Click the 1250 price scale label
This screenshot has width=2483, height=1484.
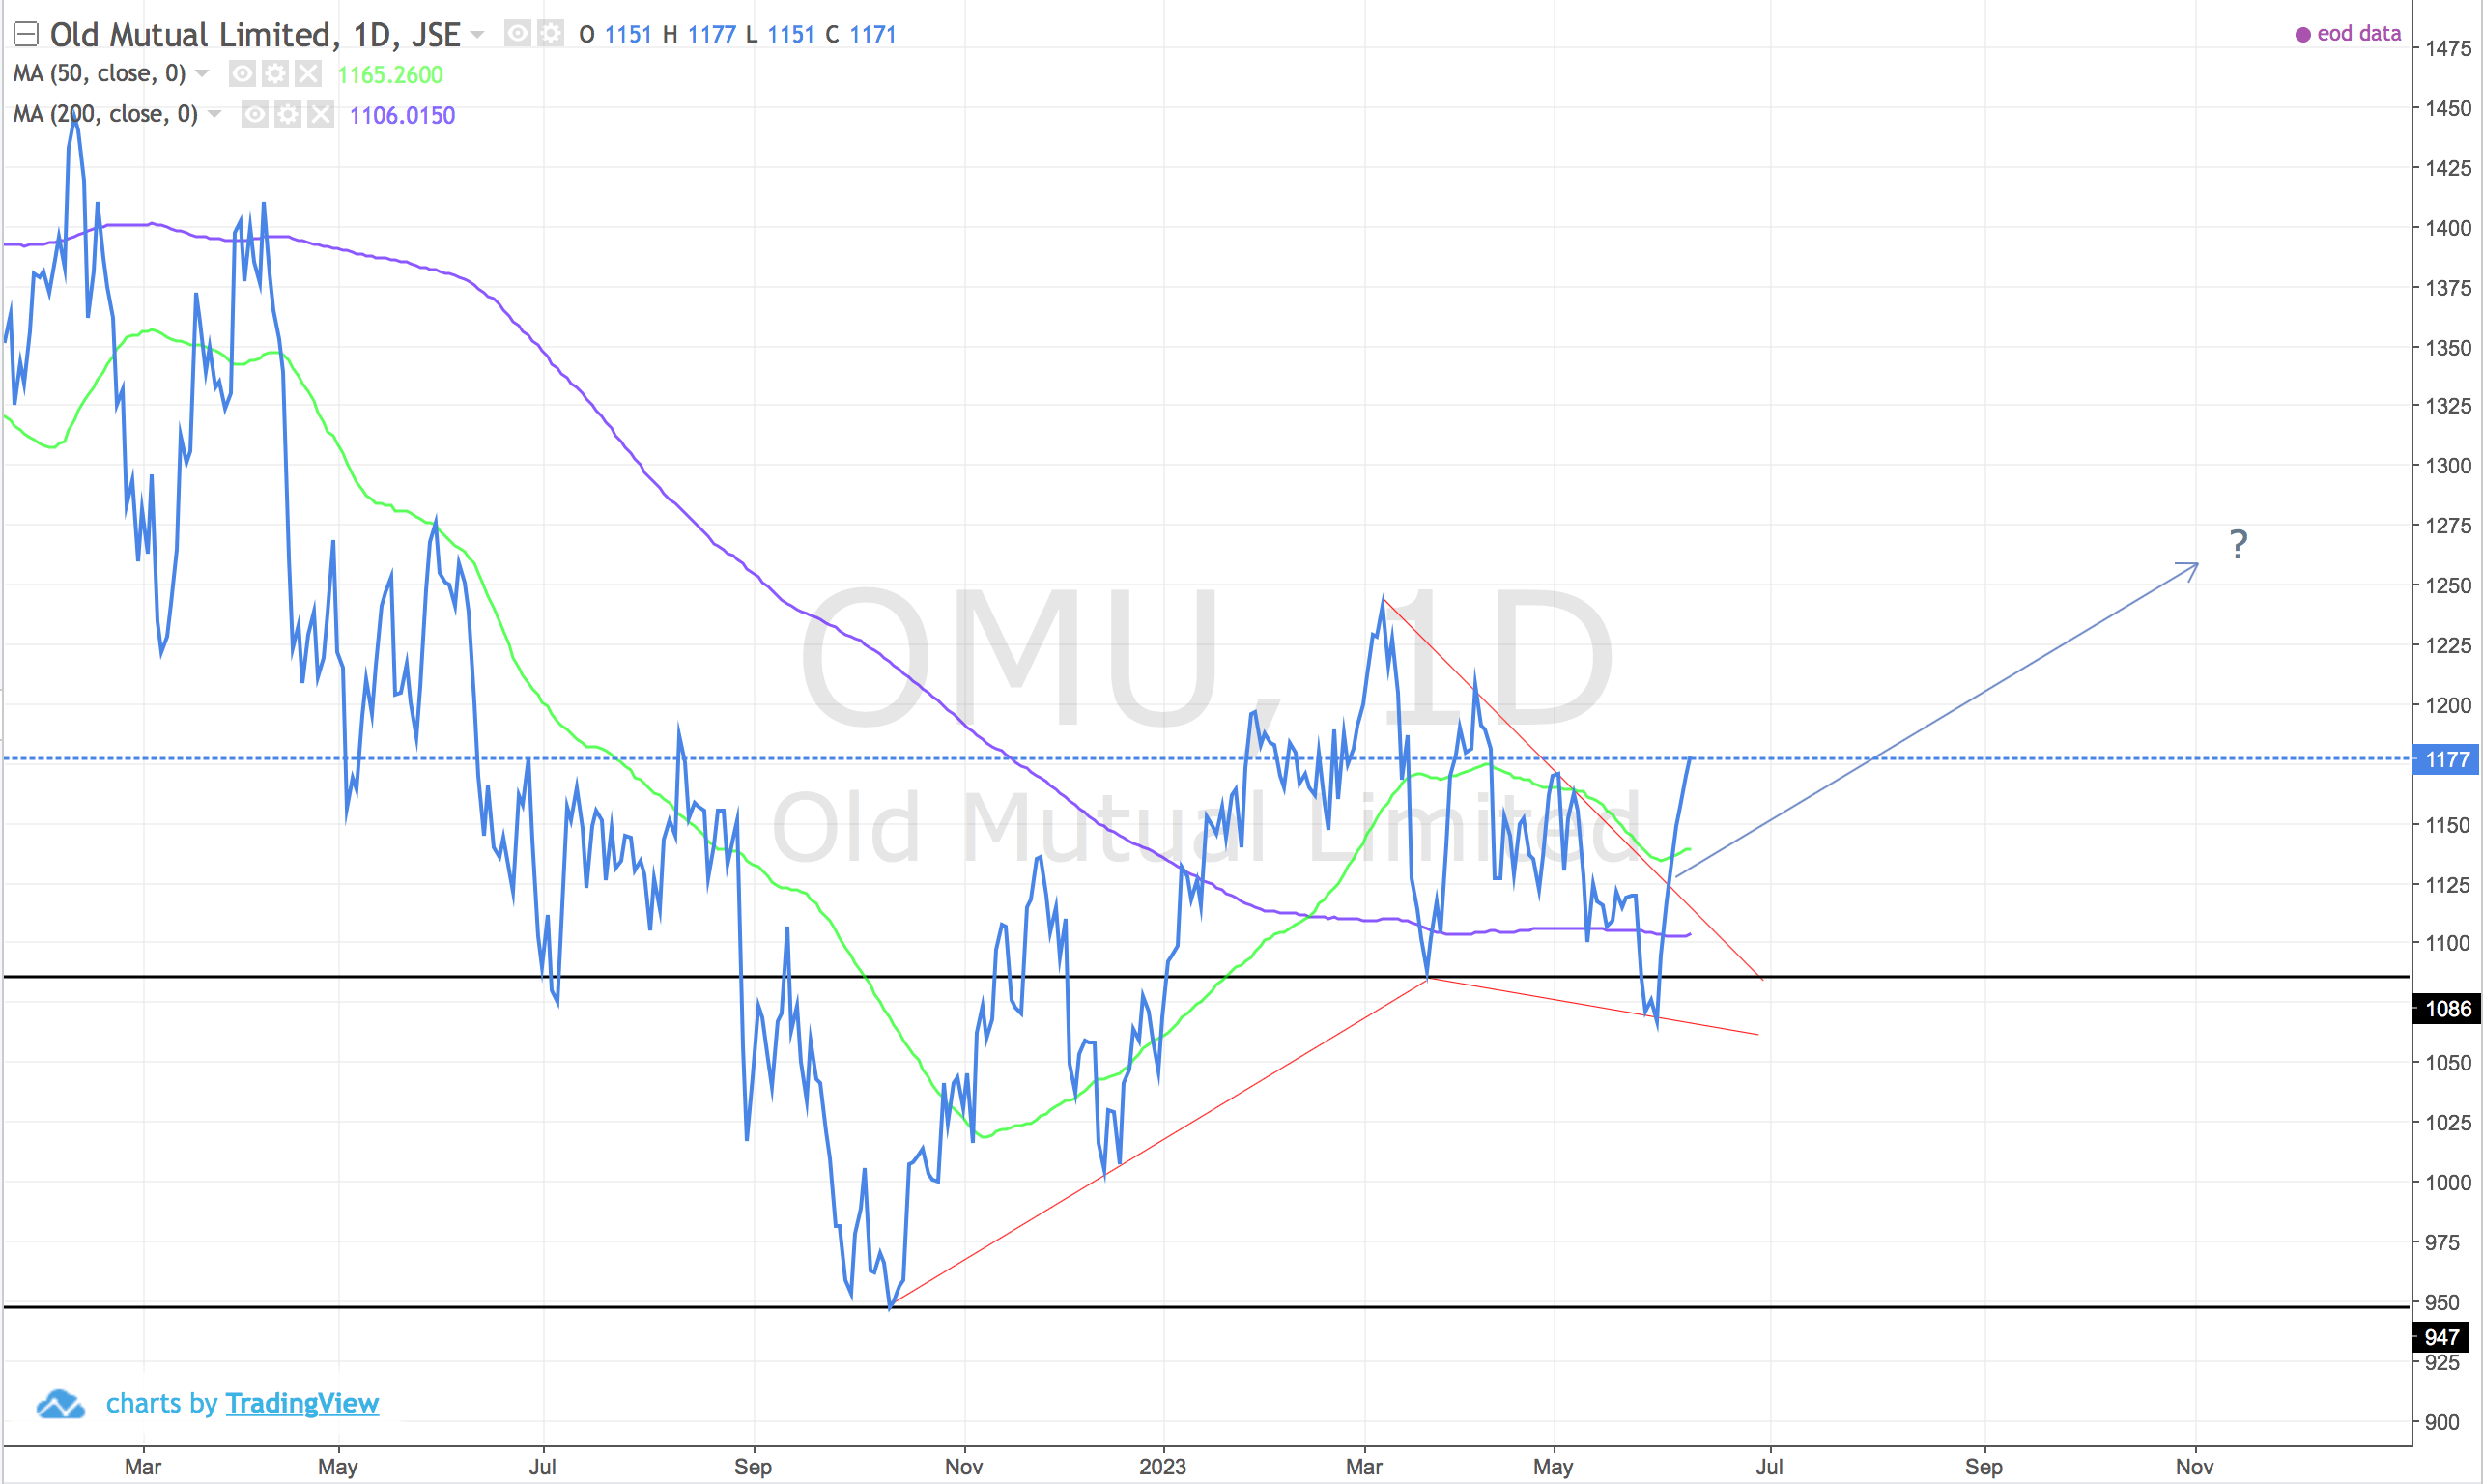click(2448, 586)
